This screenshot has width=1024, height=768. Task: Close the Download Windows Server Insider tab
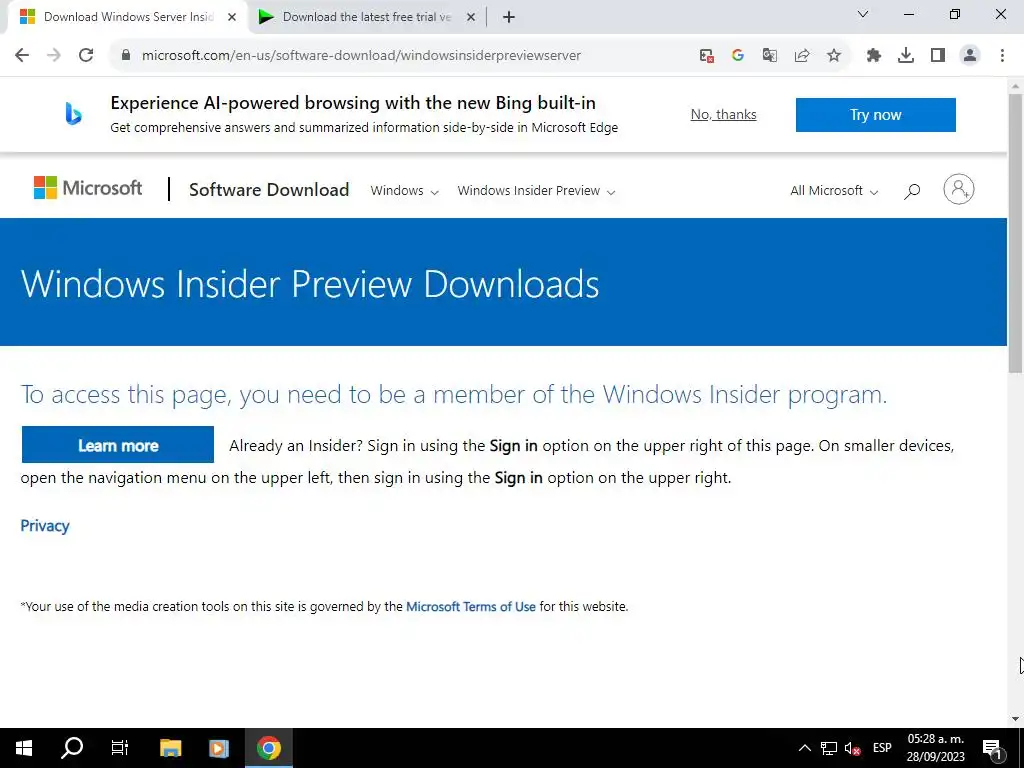tap(232, 18)
